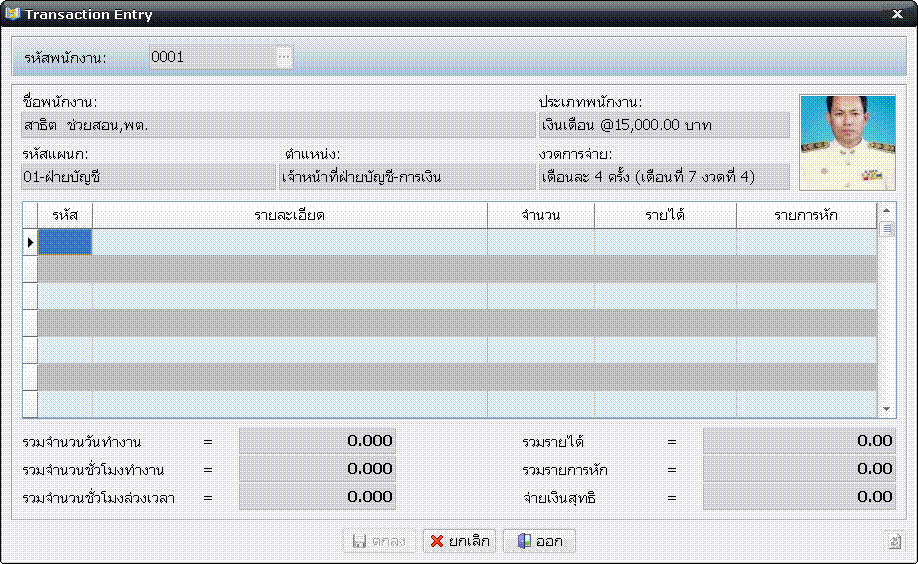
Task: Select the รหัส column header
Action: [x=65, y=215]
